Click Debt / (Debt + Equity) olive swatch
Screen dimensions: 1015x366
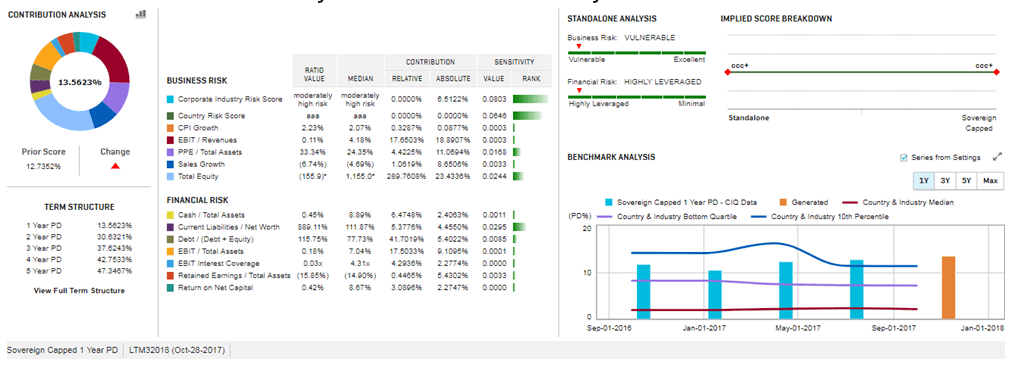[x=170, y=239]
